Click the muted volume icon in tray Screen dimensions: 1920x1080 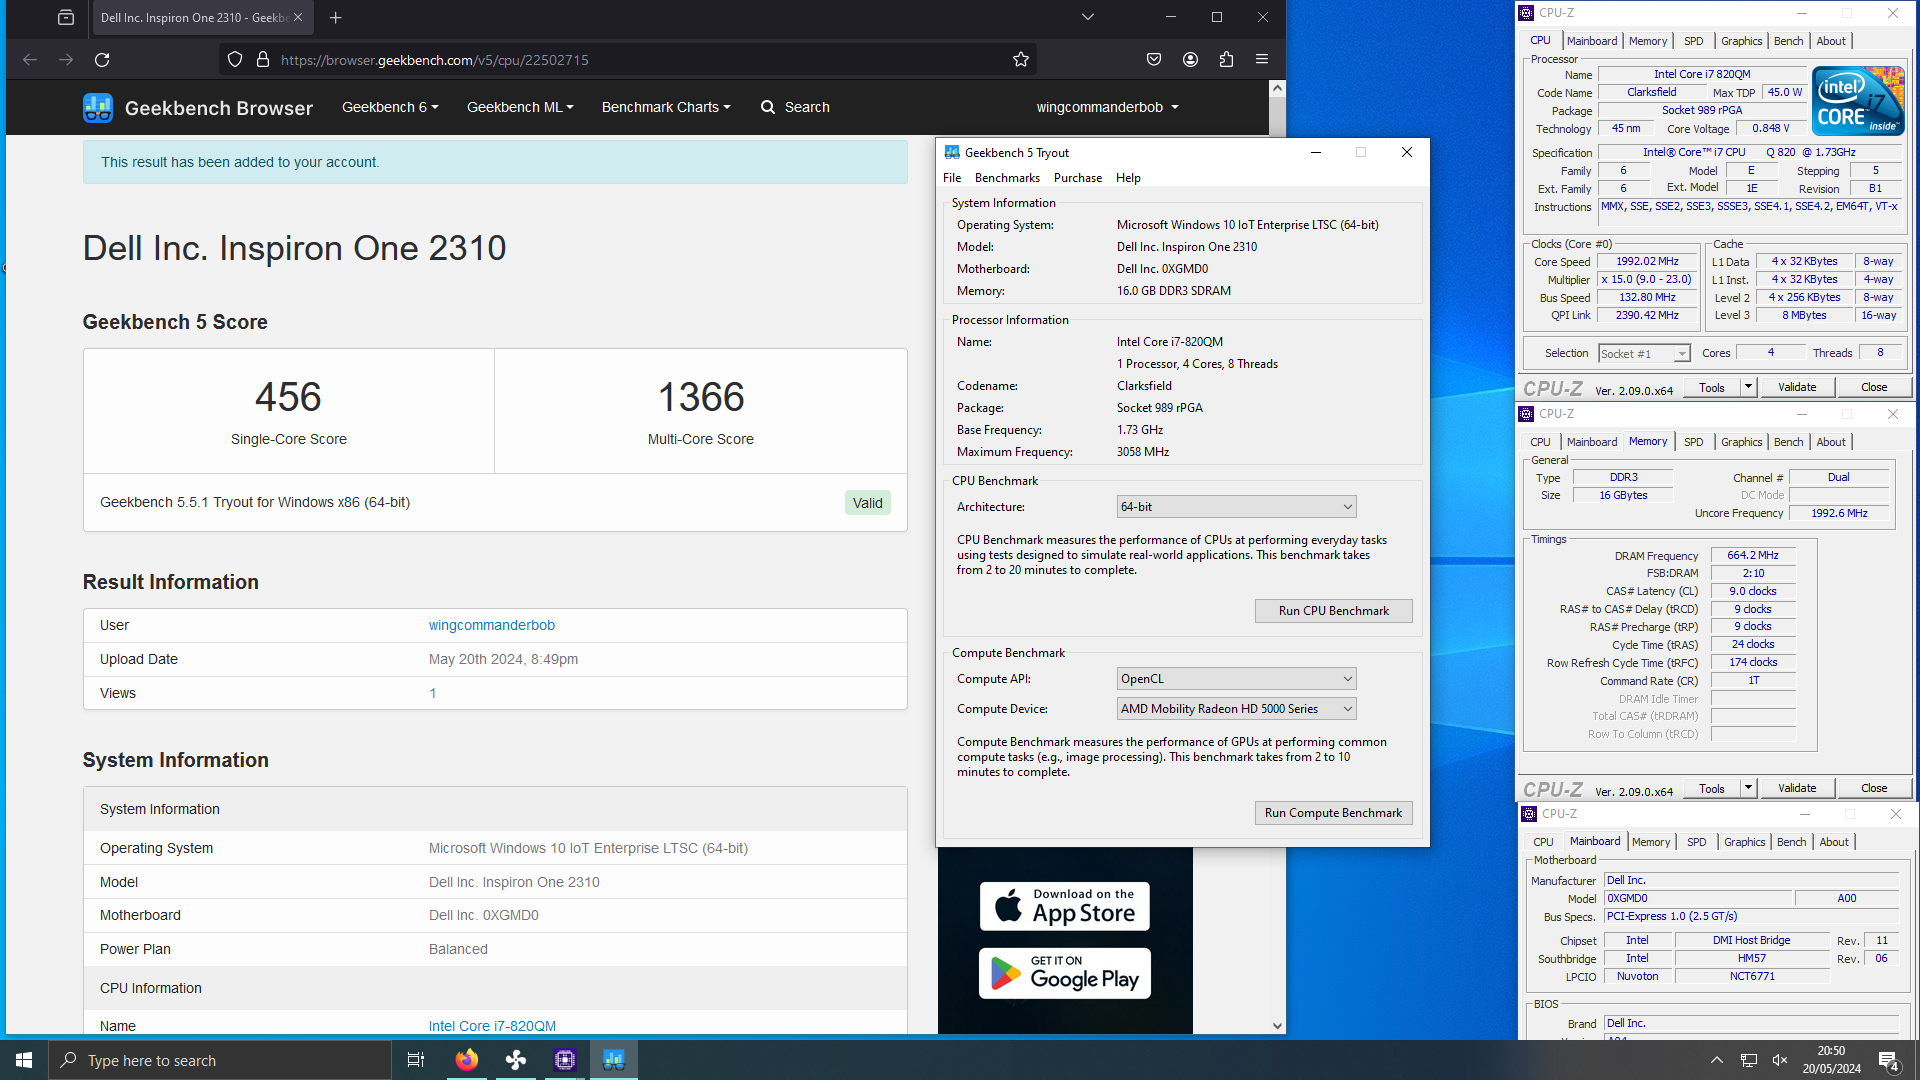[x=1780, y=1060]
